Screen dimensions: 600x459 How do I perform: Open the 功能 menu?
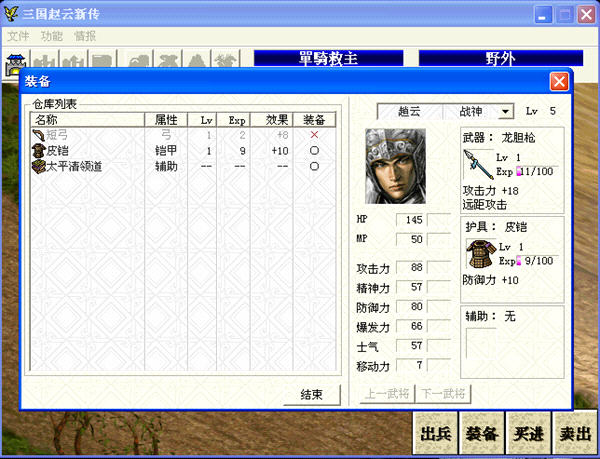point(52,36)
